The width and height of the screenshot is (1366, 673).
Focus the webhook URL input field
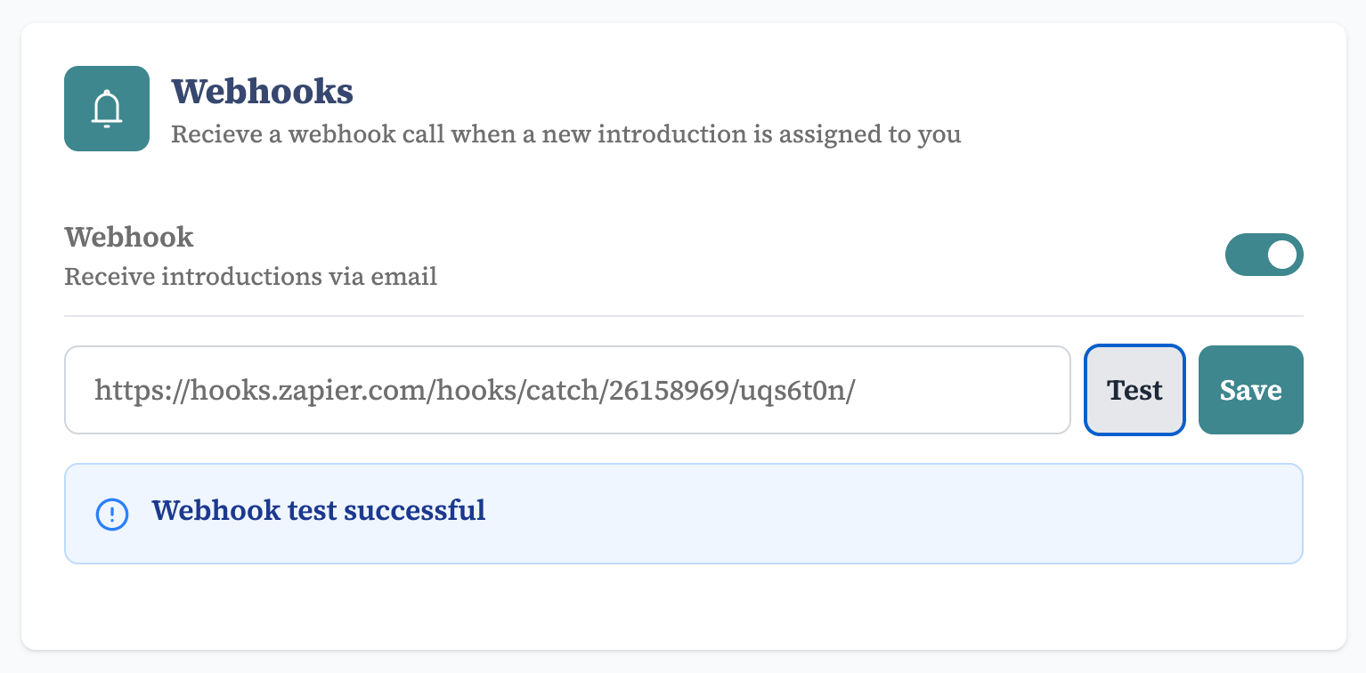point(567,390)
